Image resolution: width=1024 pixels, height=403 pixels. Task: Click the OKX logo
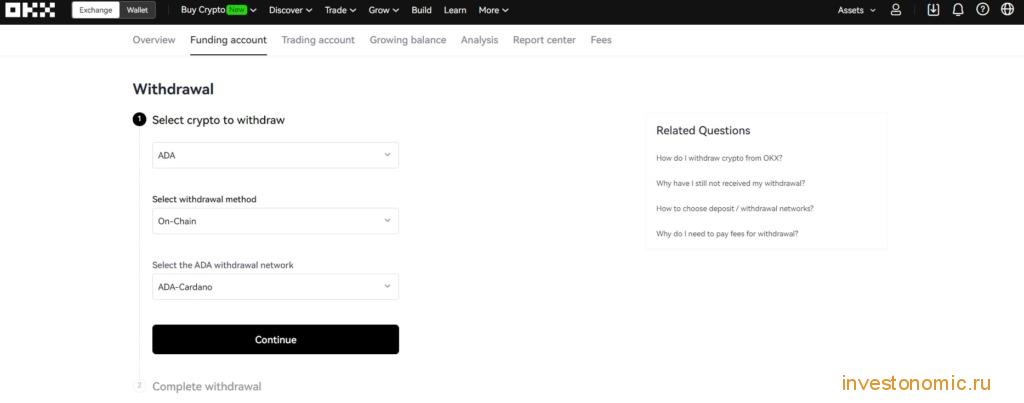30,10
